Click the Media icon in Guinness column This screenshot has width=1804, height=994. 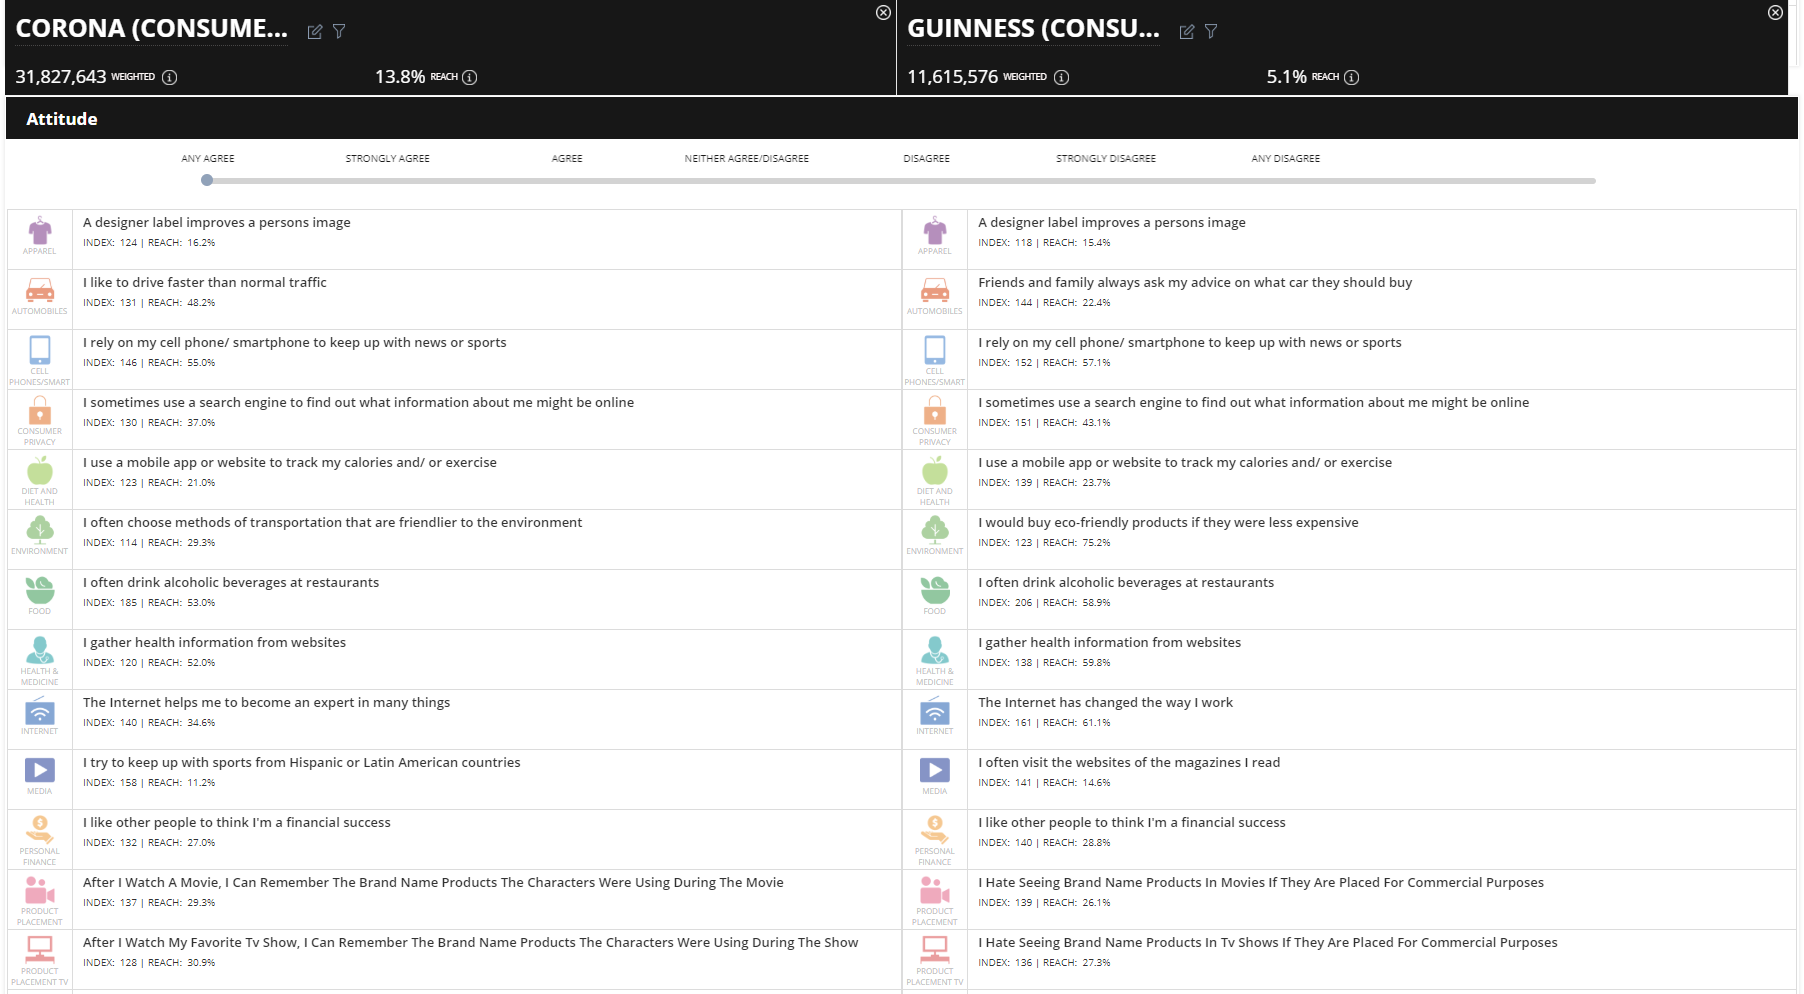(935, 770)
